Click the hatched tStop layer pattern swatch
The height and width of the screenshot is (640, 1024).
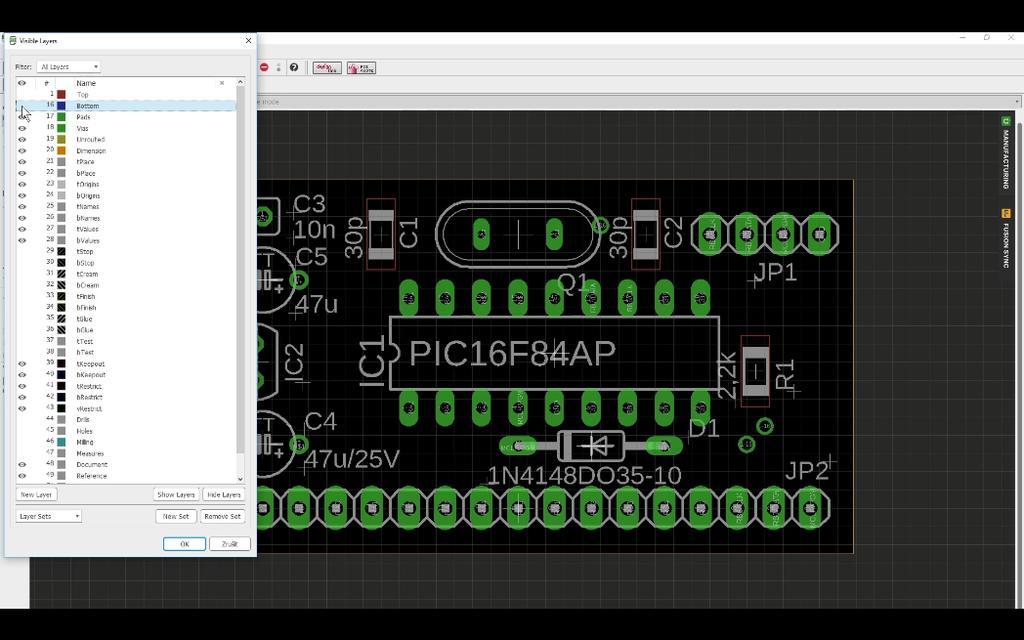61,251
